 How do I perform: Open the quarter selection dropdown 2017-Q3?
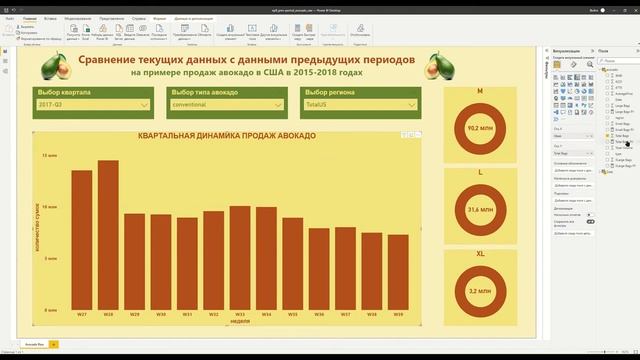[93, 105]
